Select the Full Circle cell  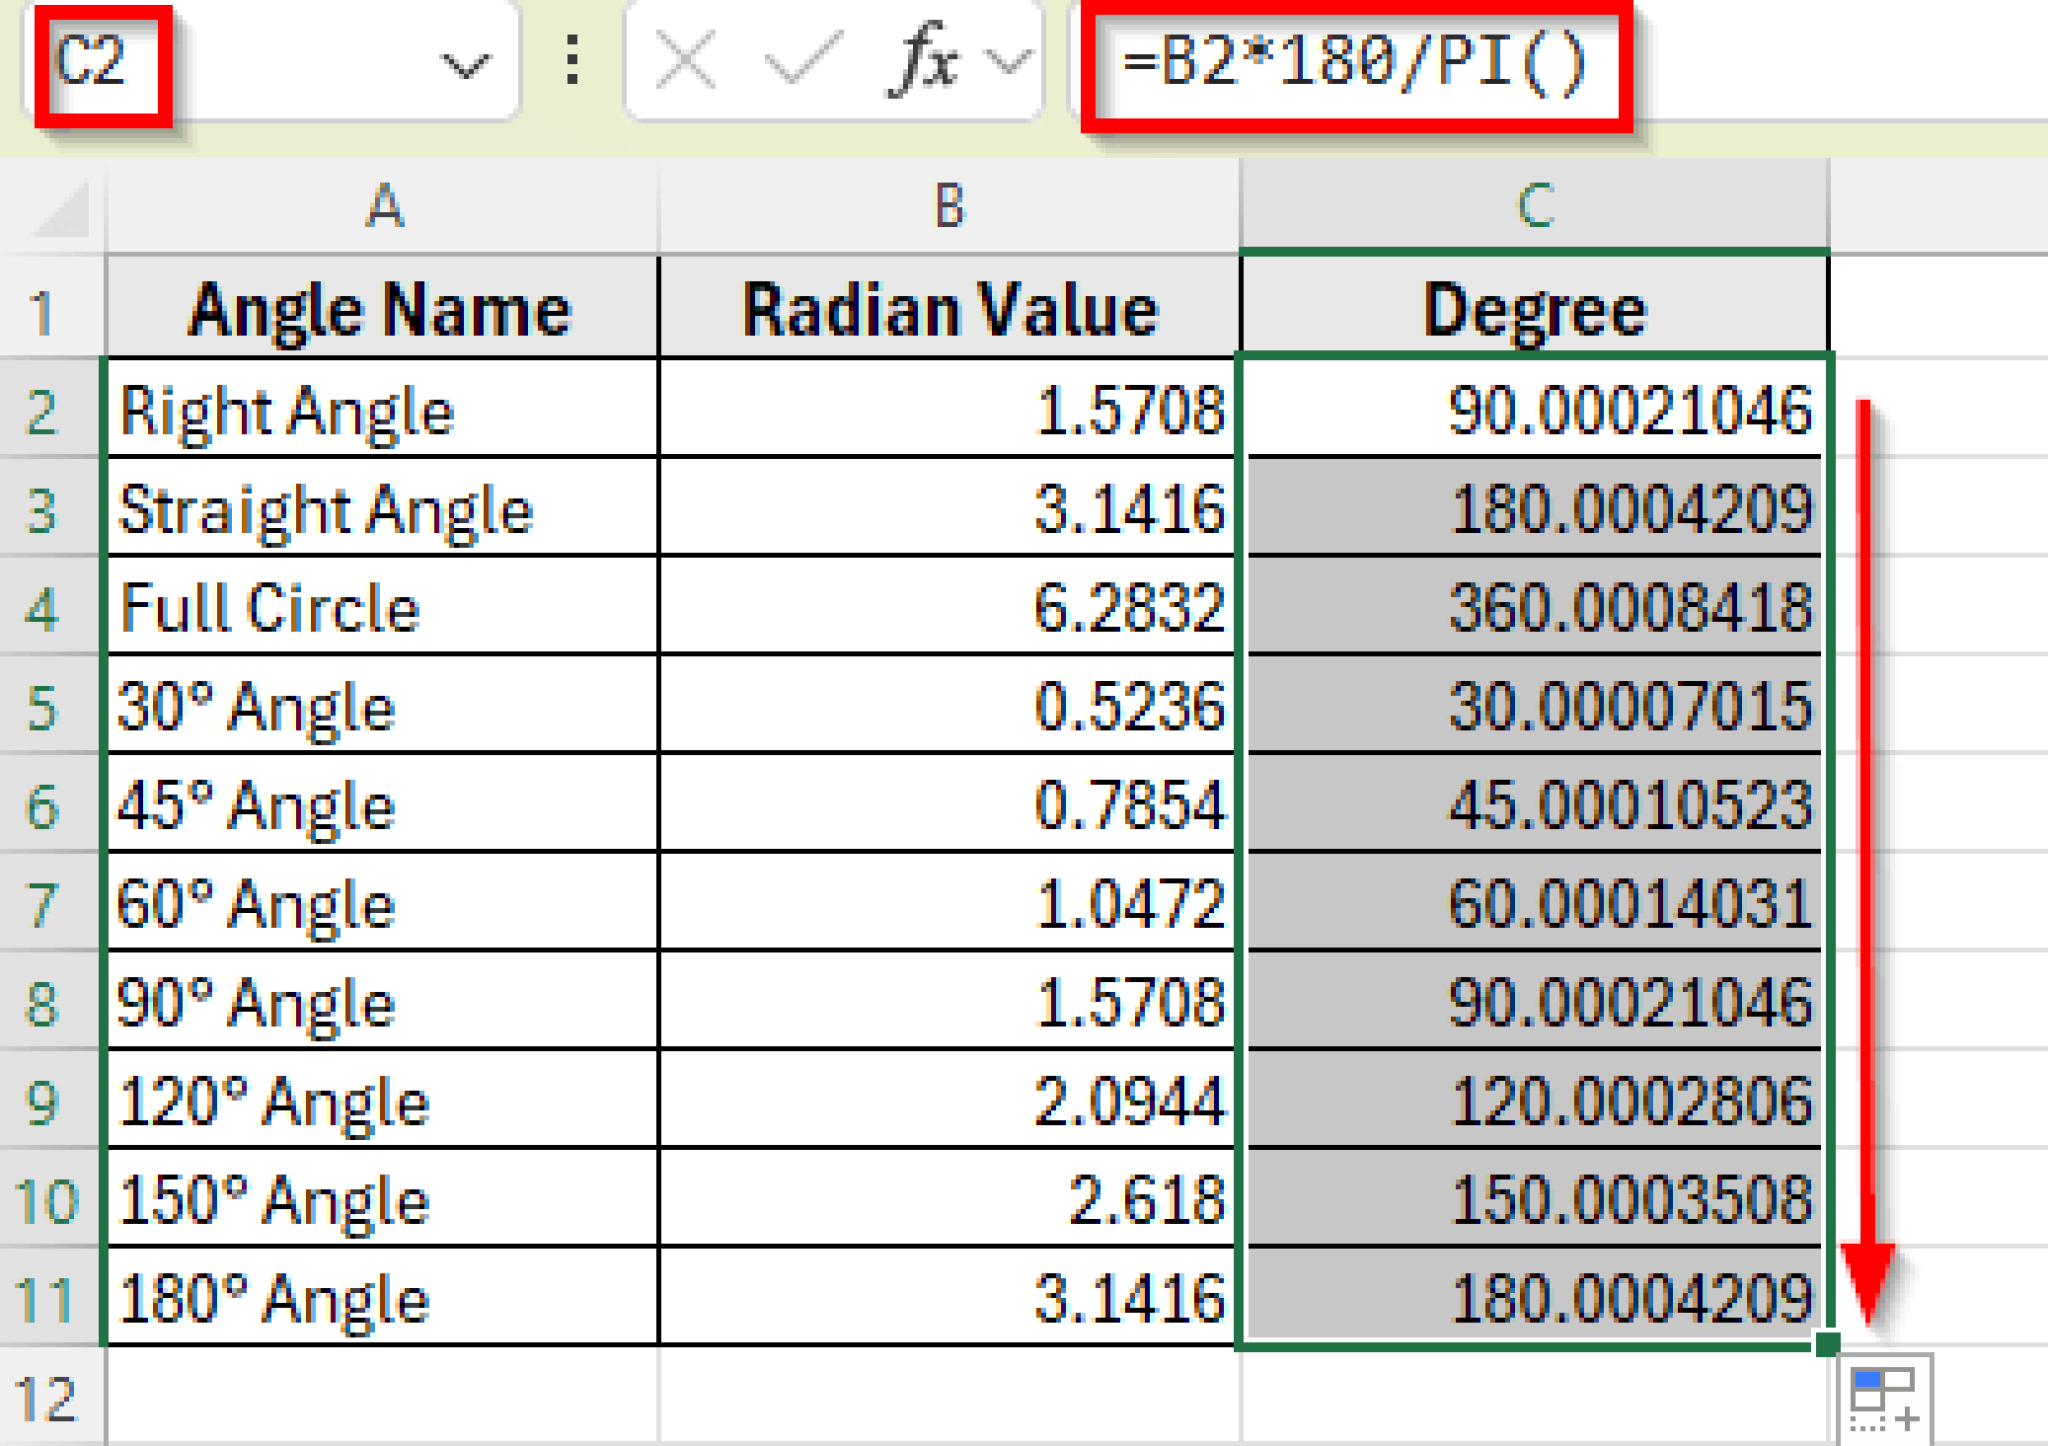point(383,608)
